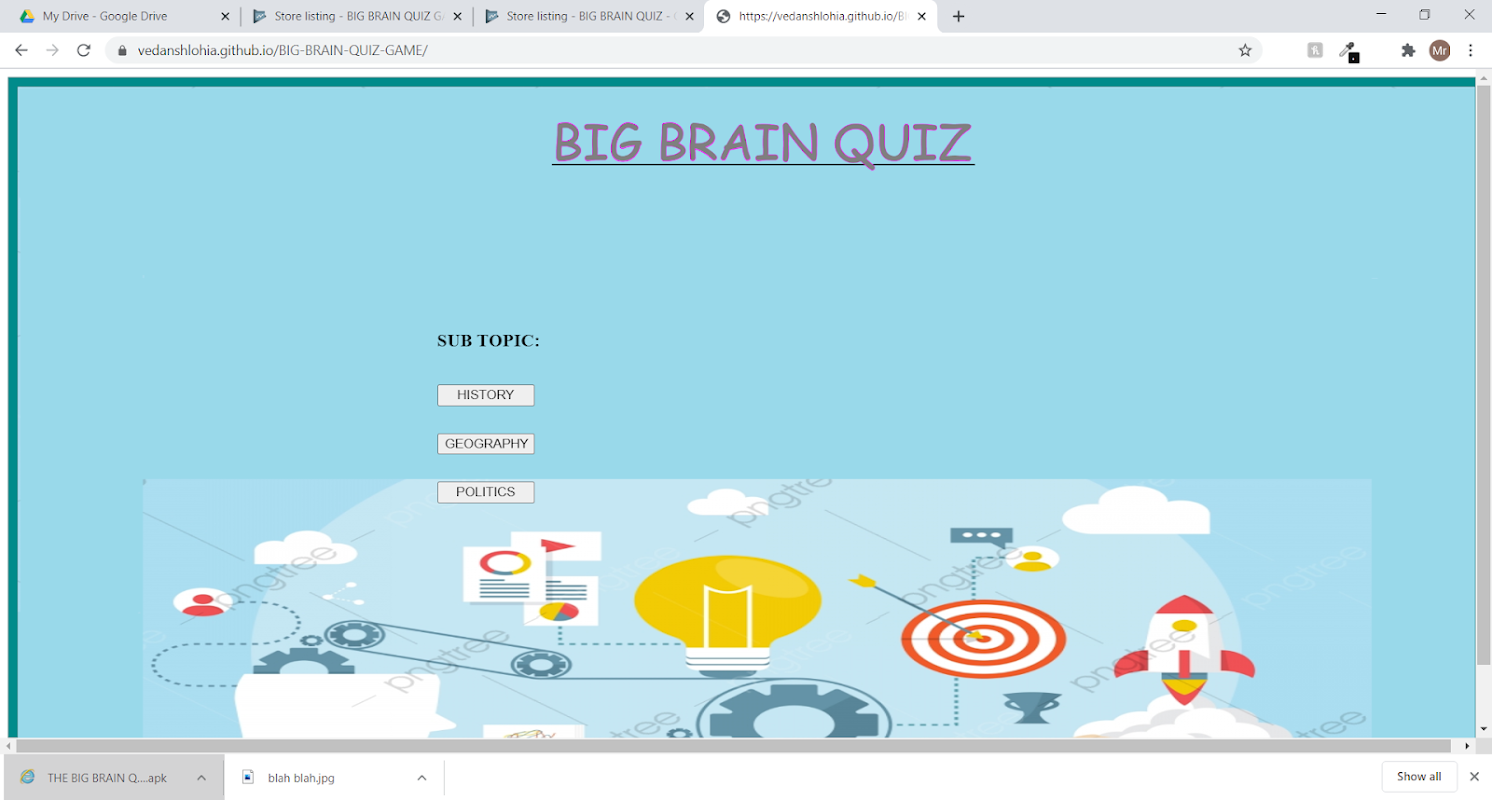
Task: Click the horizontal scrollbar left arrow
Action: coord(9,745)
